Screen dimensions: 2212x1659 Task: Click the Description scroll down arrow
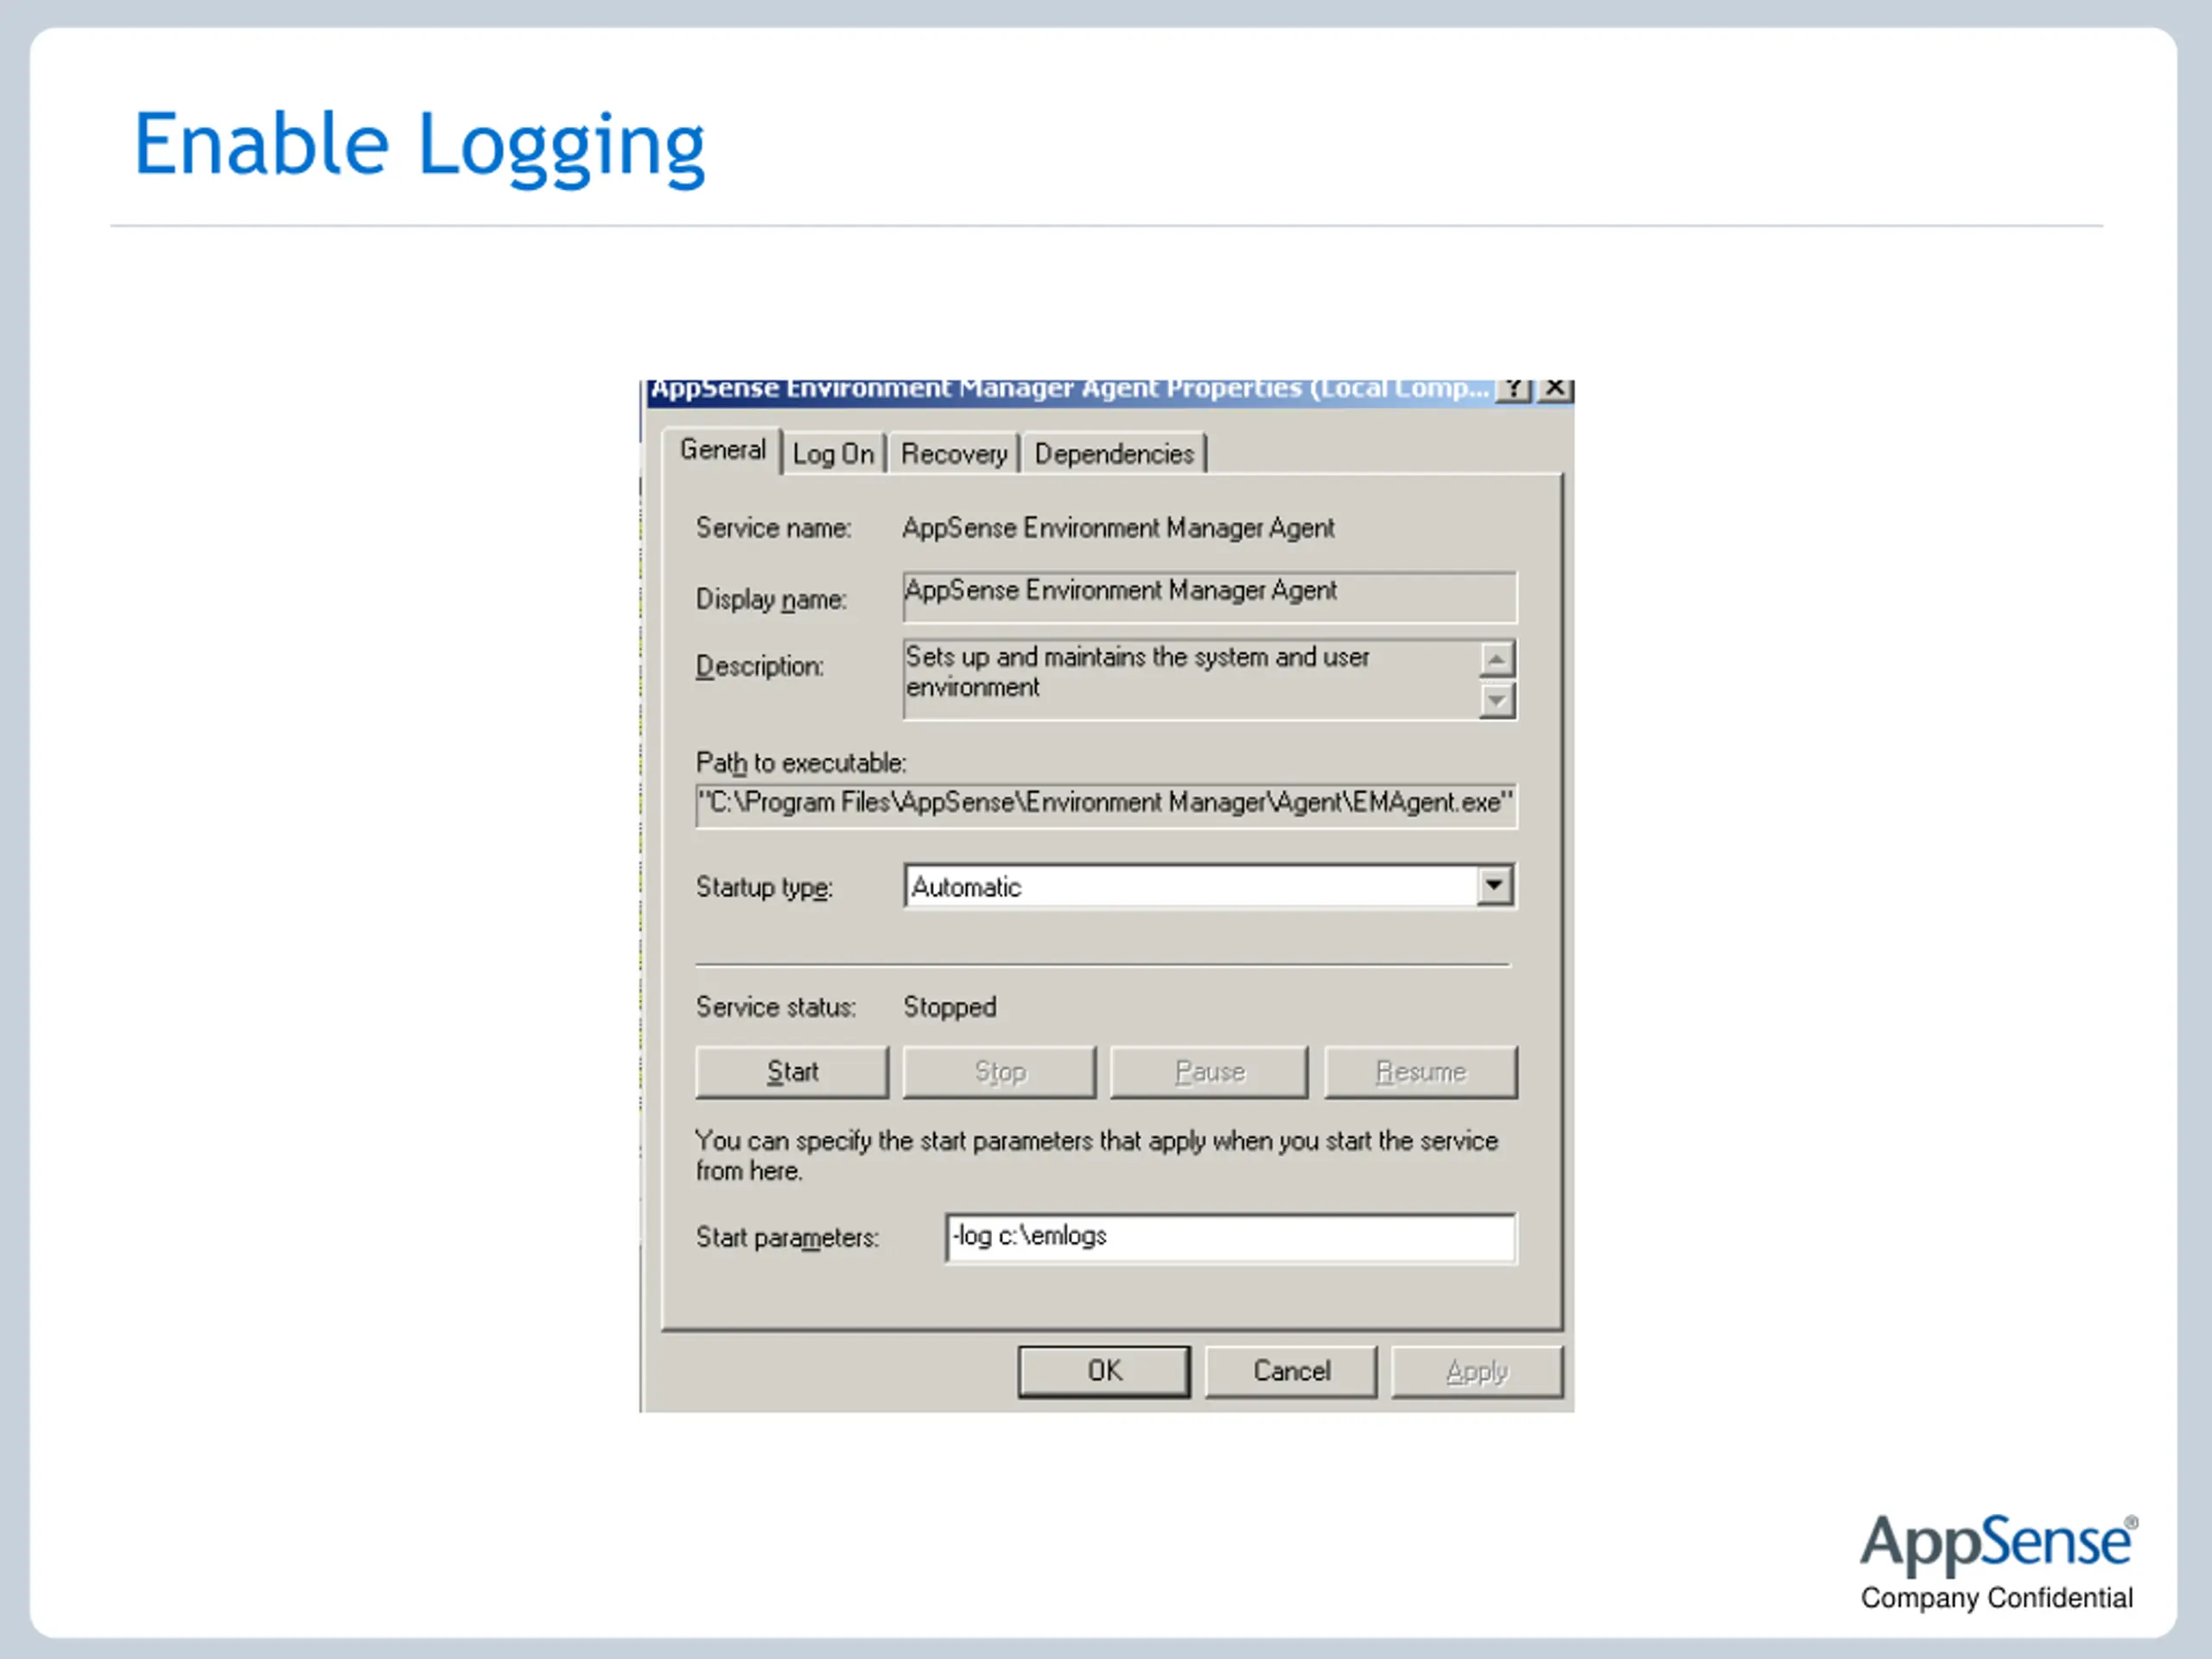pos(1497,700)
